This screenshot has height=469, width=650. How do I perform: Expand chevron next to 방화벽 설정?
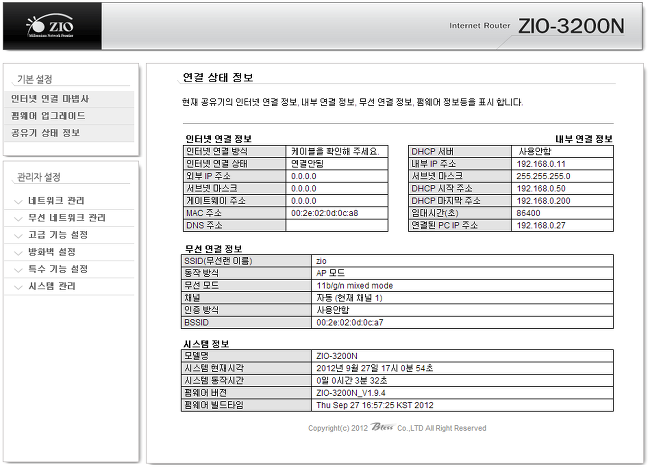tap(18, 253)
